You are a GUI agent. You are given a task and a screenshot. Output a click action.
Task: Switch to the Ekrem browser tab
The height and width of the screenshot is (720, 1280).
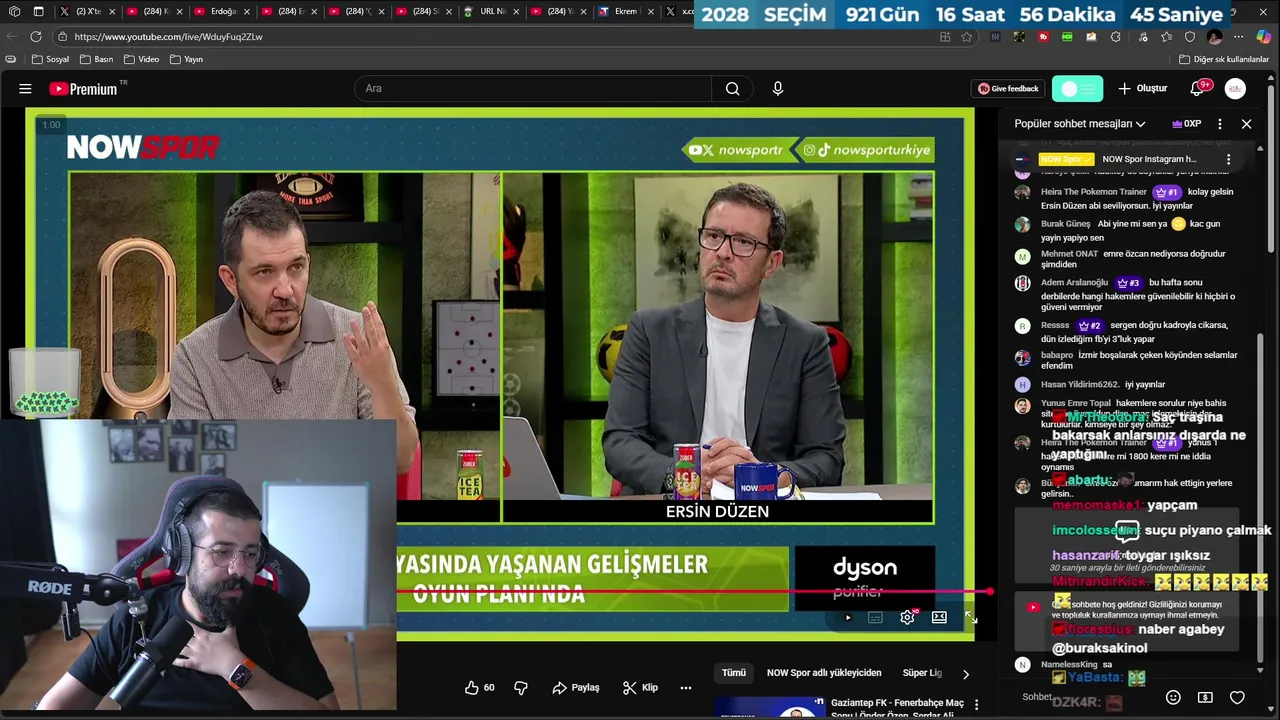(625, 11)
